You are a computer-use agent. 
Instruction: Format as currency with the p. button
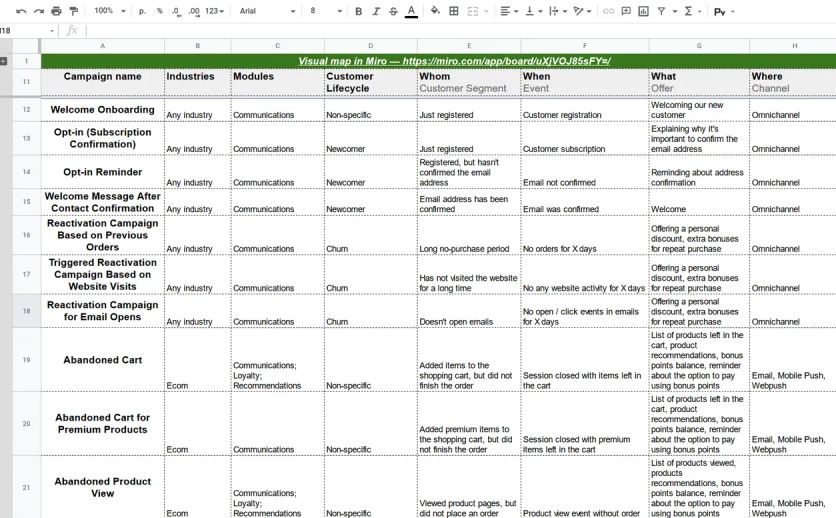tap(142, 11)
